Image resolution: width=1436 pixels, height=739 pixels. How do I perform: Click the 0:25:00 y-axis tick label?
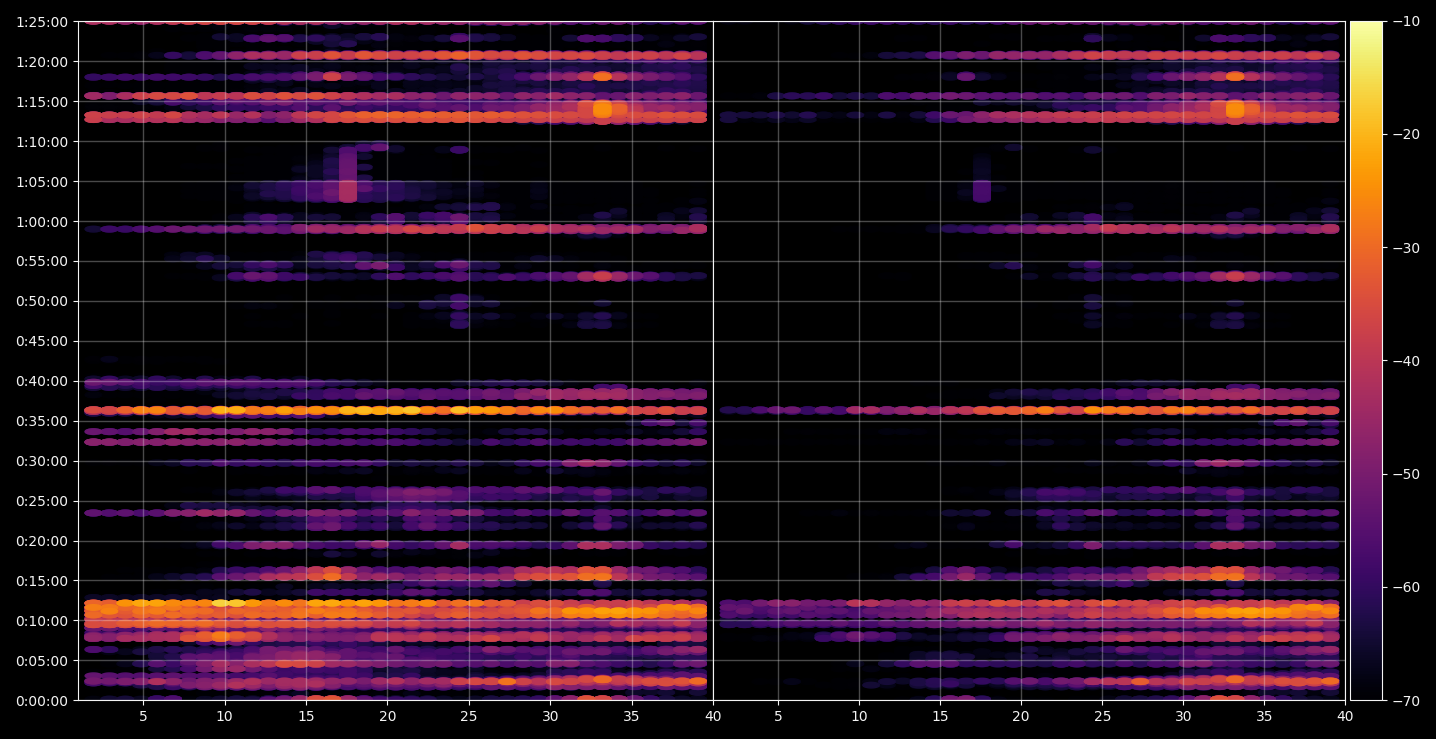[42, 501]
